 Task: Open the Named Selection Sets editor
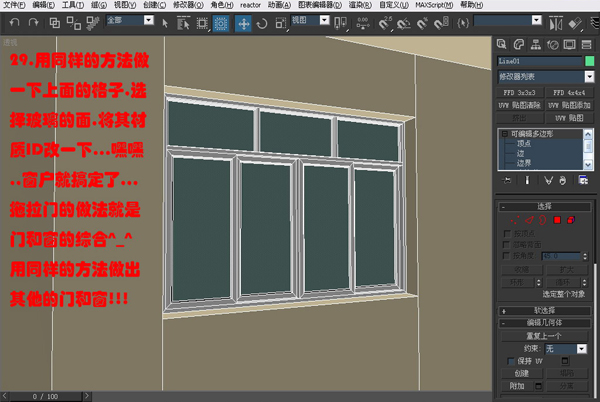463,23
